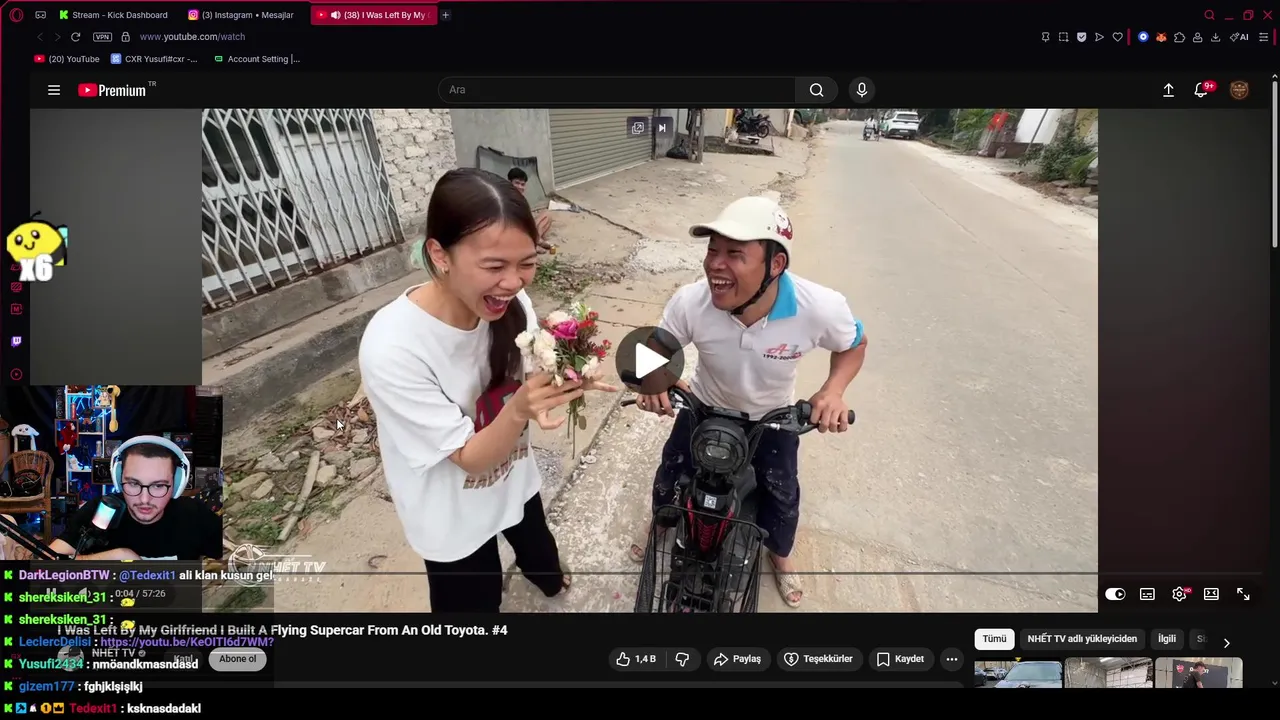1280x720 pixels.
Task: Open more actions three-dot menu
Action: click(952, 659)
